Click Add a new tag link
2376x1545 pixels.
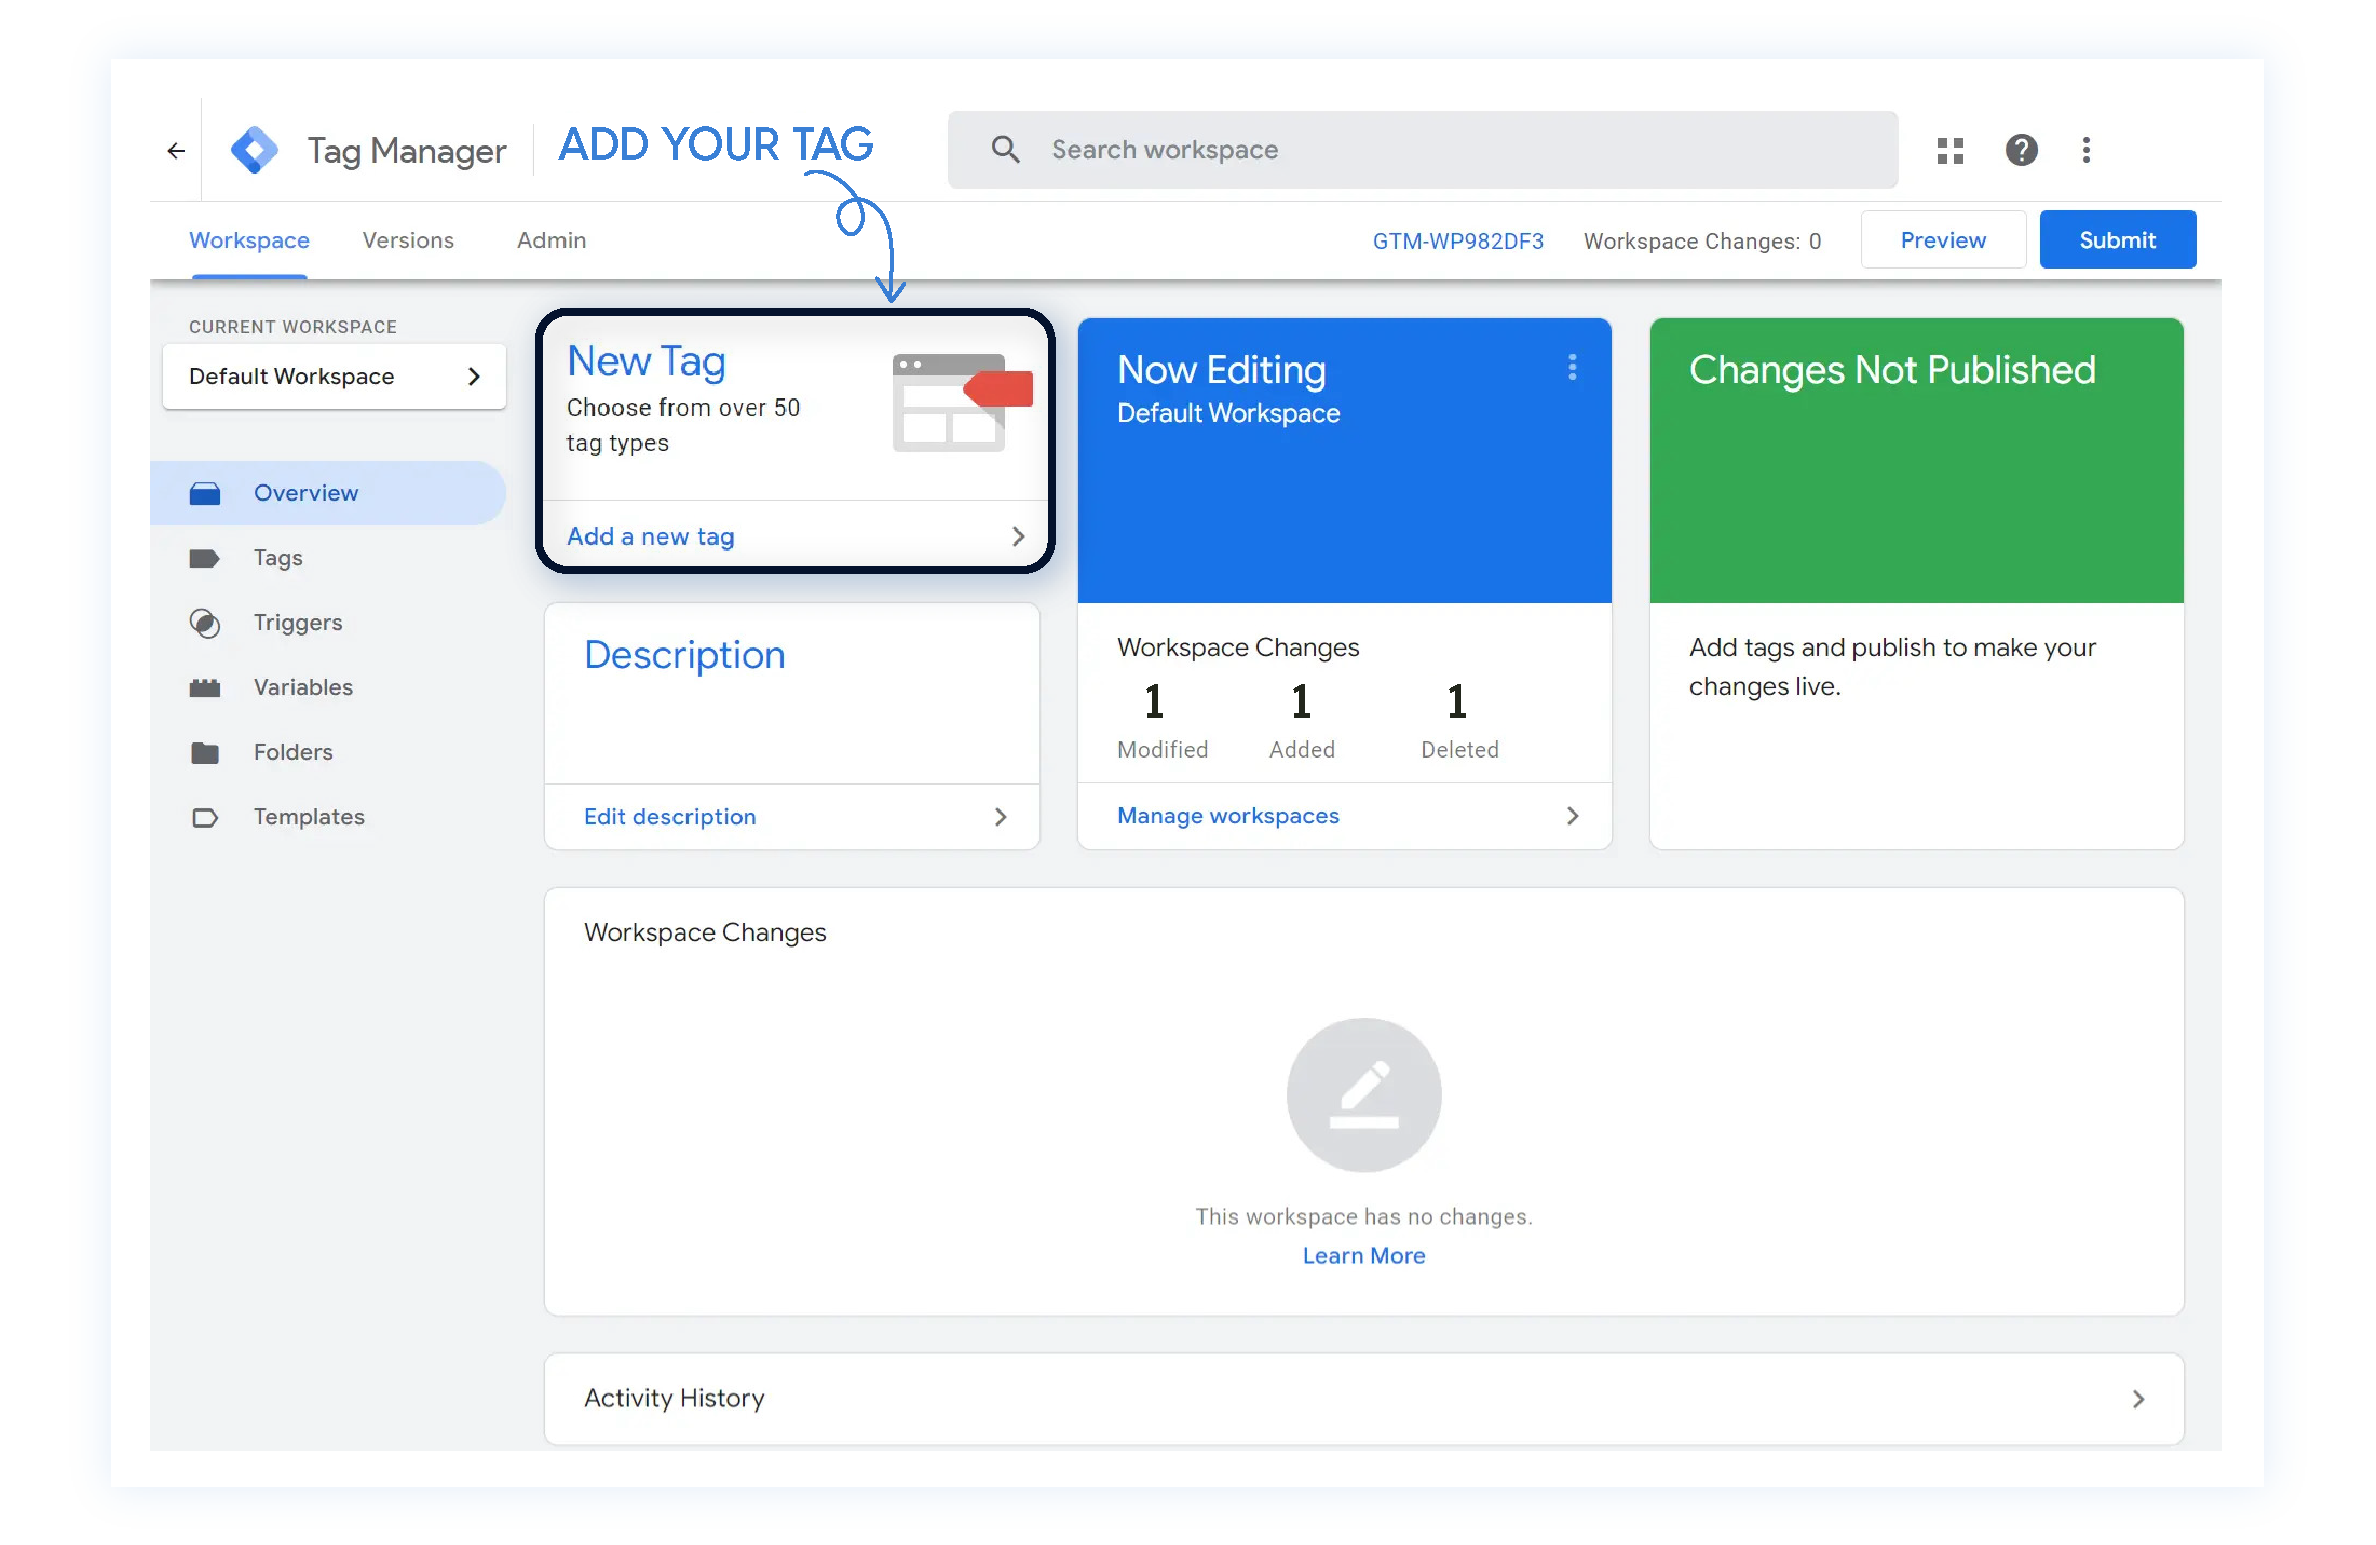tap(651, 537)
